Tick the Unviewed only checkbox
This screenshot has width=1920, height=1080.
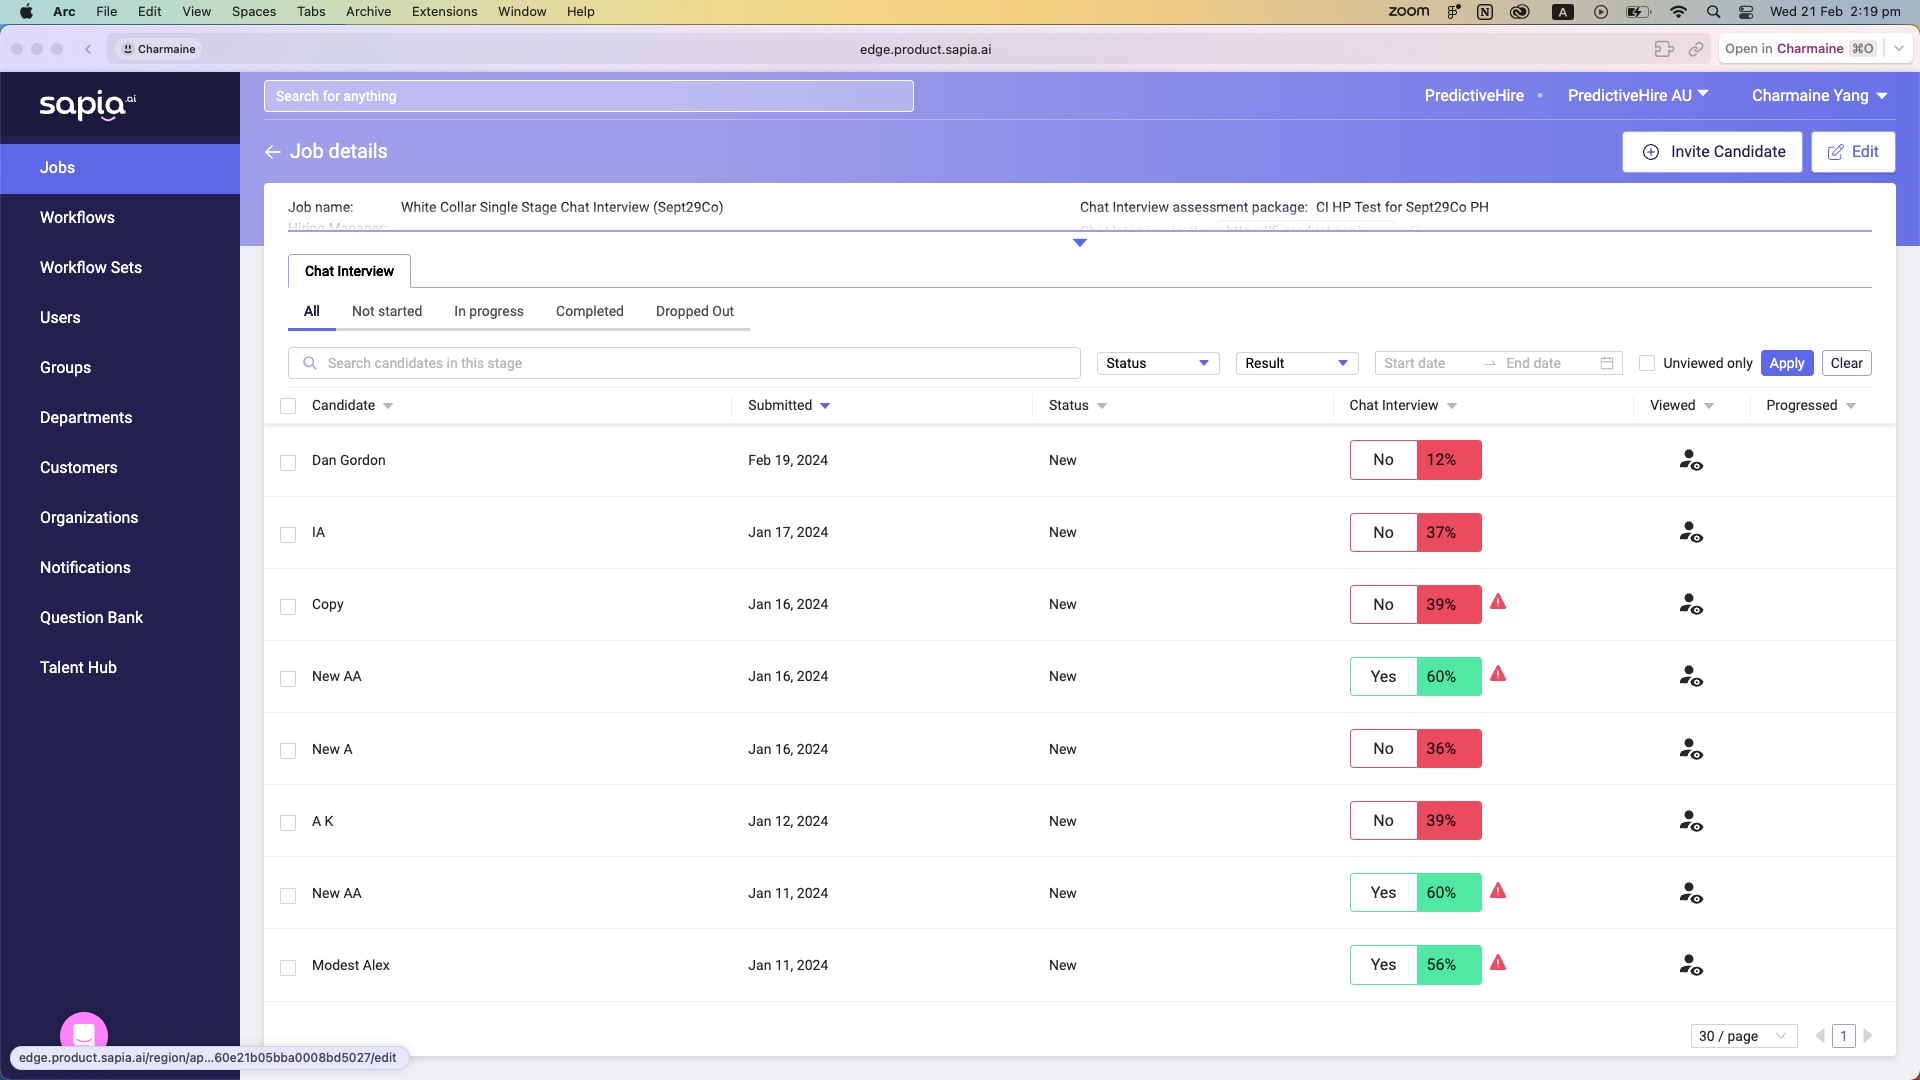click(x=1647, y=363)
